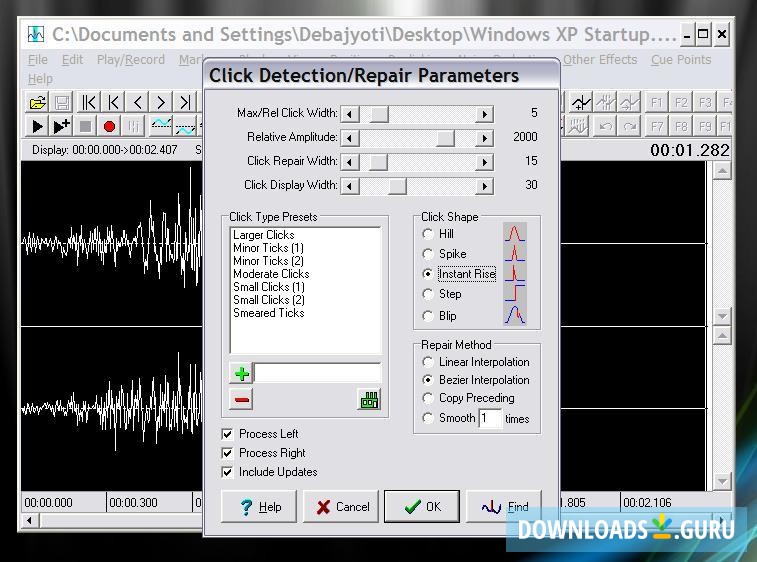This screenshot has height=562, width=757.
Task: Add a preset with the green plus button
Action: [x=241, y=373]
